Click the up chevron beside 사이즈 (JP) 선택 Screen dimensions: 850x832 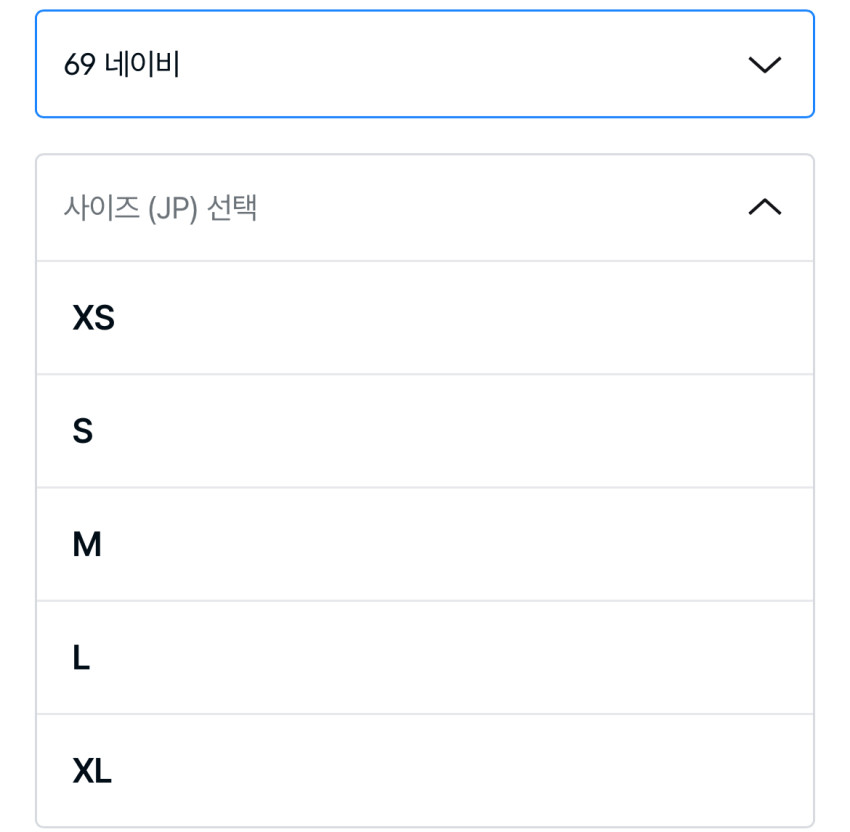click(x=764, y=207)
